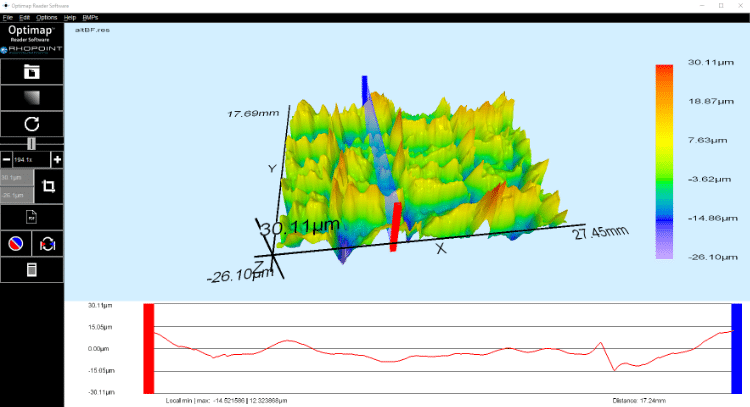Viewport: 750px width, 407px height.
Task: Click the red and blue circle icon
Action: coord(16,243)
